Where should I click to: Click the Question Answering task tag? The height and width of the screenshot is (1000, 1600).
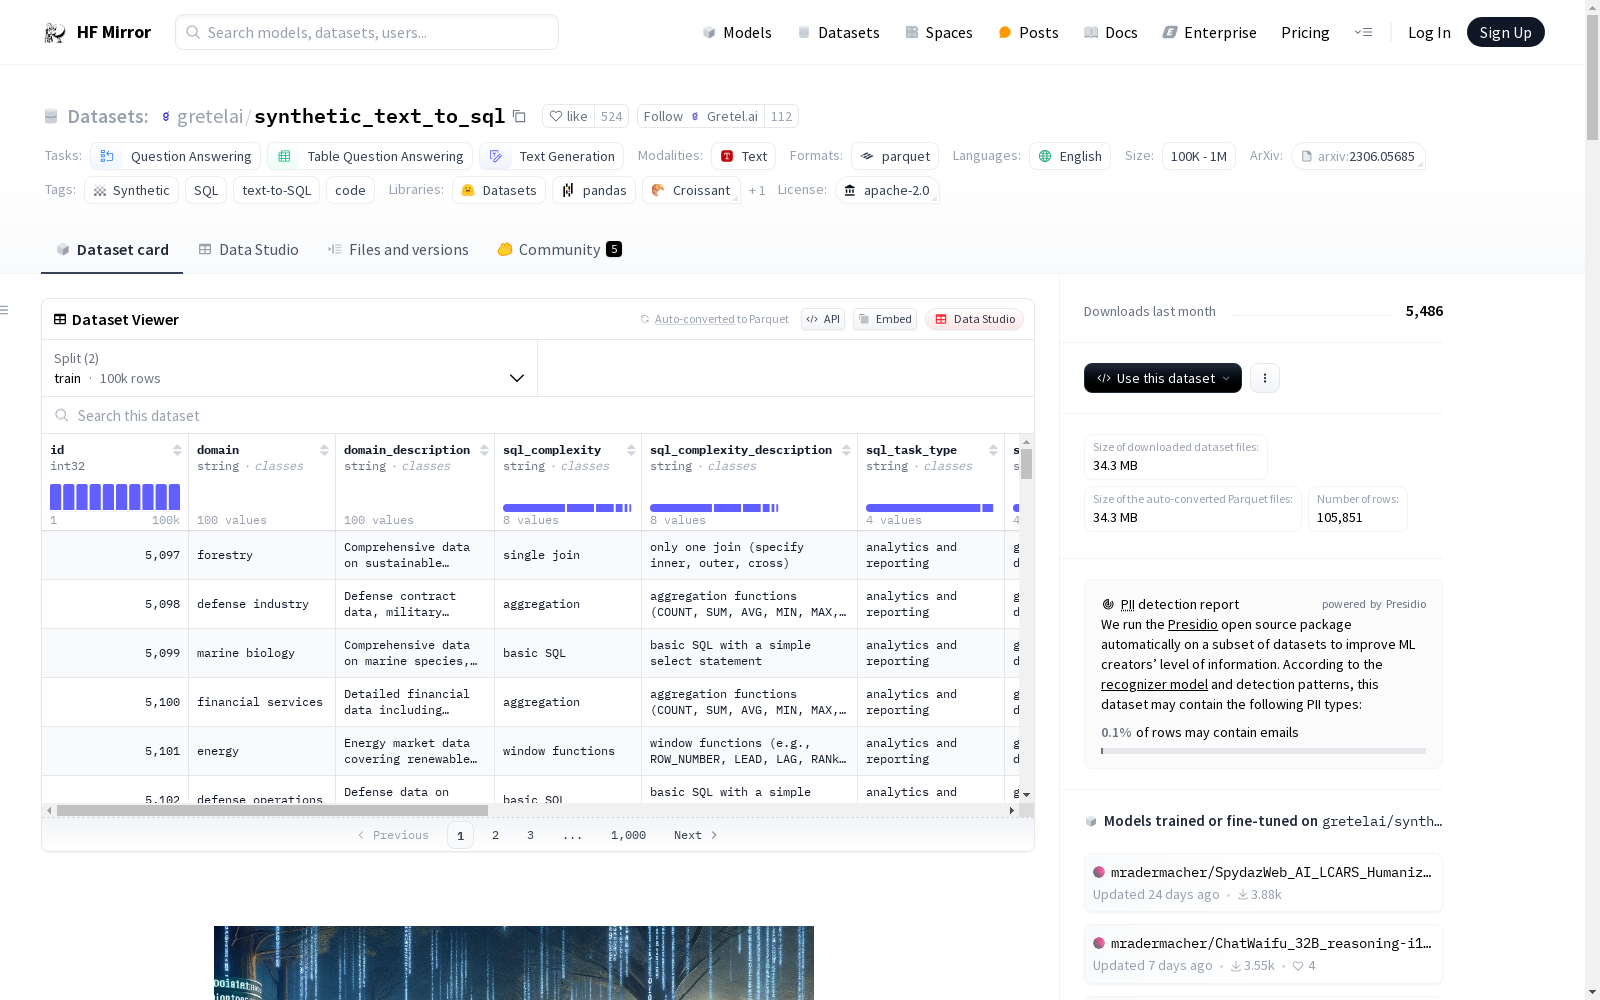click(175, 156)
